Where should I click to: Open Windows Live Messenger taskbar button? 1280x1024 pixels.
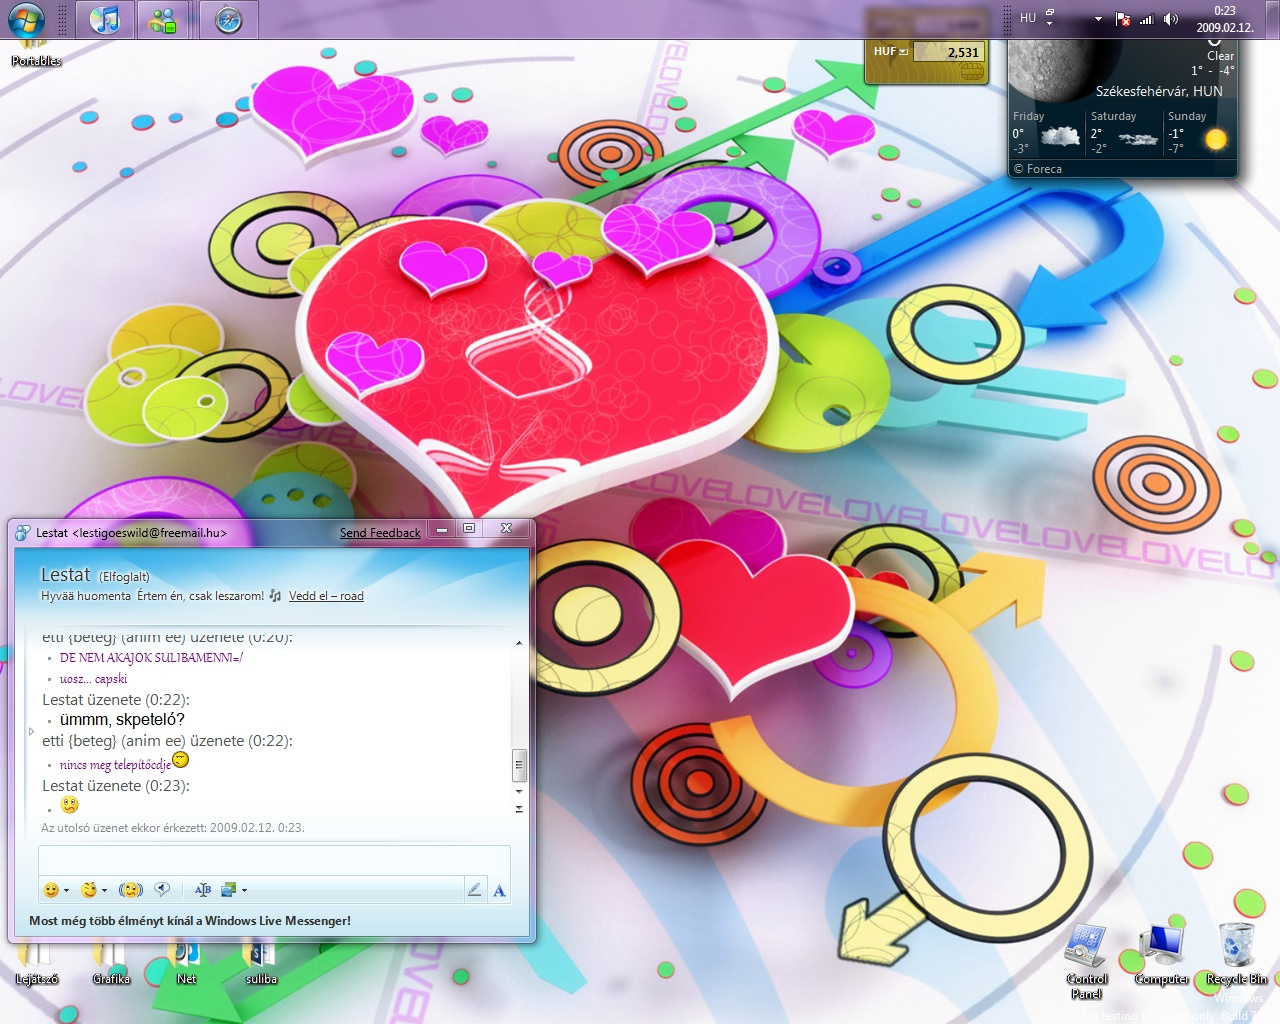click(x=162, y=19)
